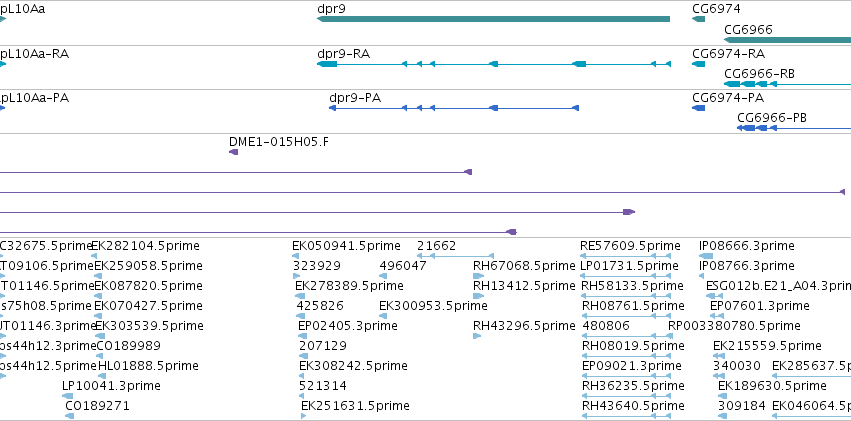Open EST EK259058.5prime

148,266
